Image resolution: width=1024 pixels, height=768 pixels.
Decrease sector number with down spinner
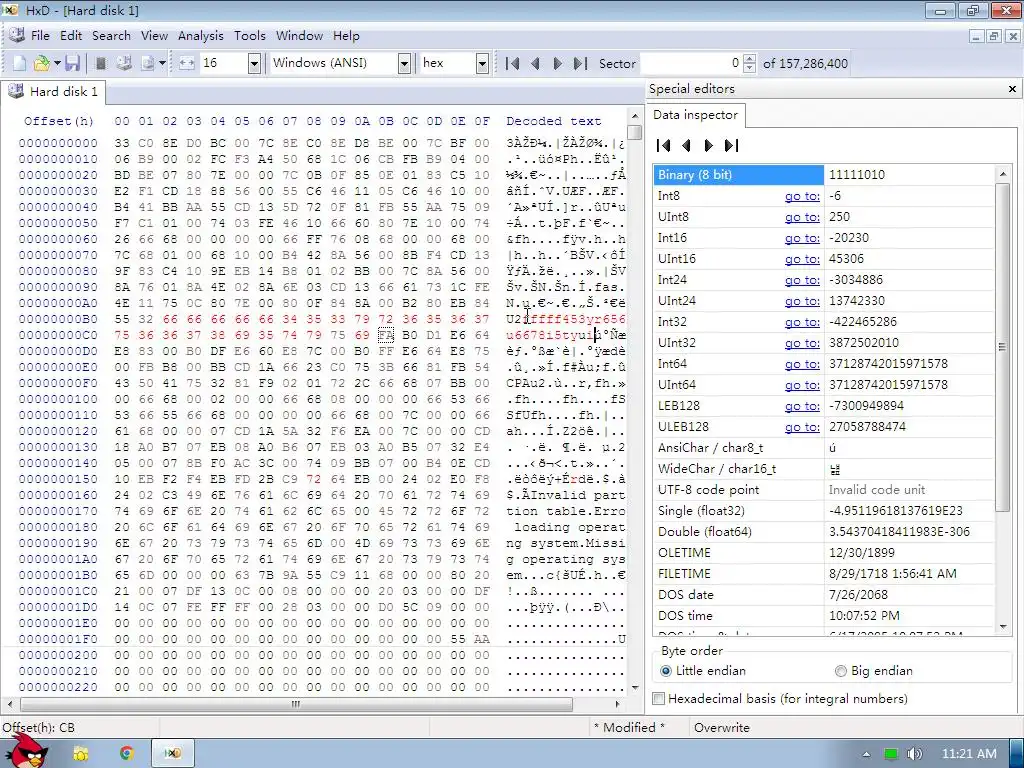pos(750,68)
